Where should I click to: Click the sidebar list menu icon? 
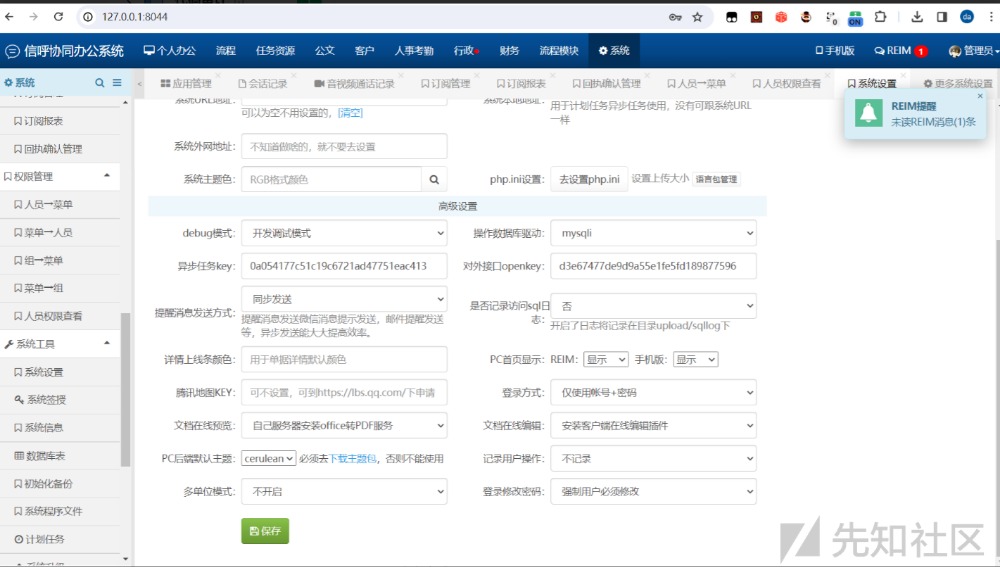[x=117, y=83]
